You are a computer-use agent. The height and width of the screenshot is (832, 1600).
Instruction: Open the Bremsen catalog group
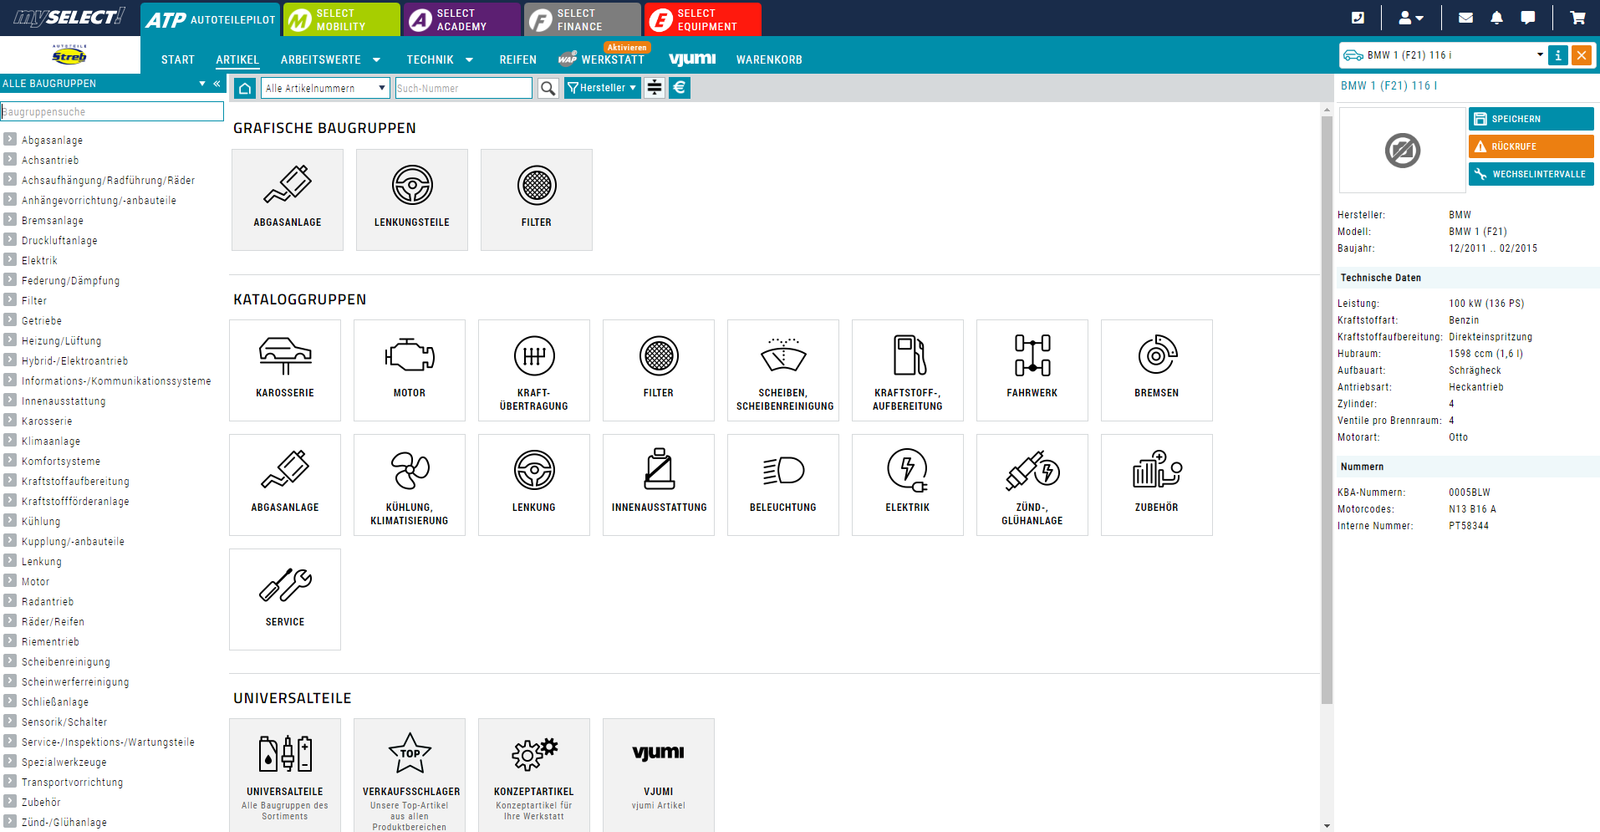coord(1157,370)
